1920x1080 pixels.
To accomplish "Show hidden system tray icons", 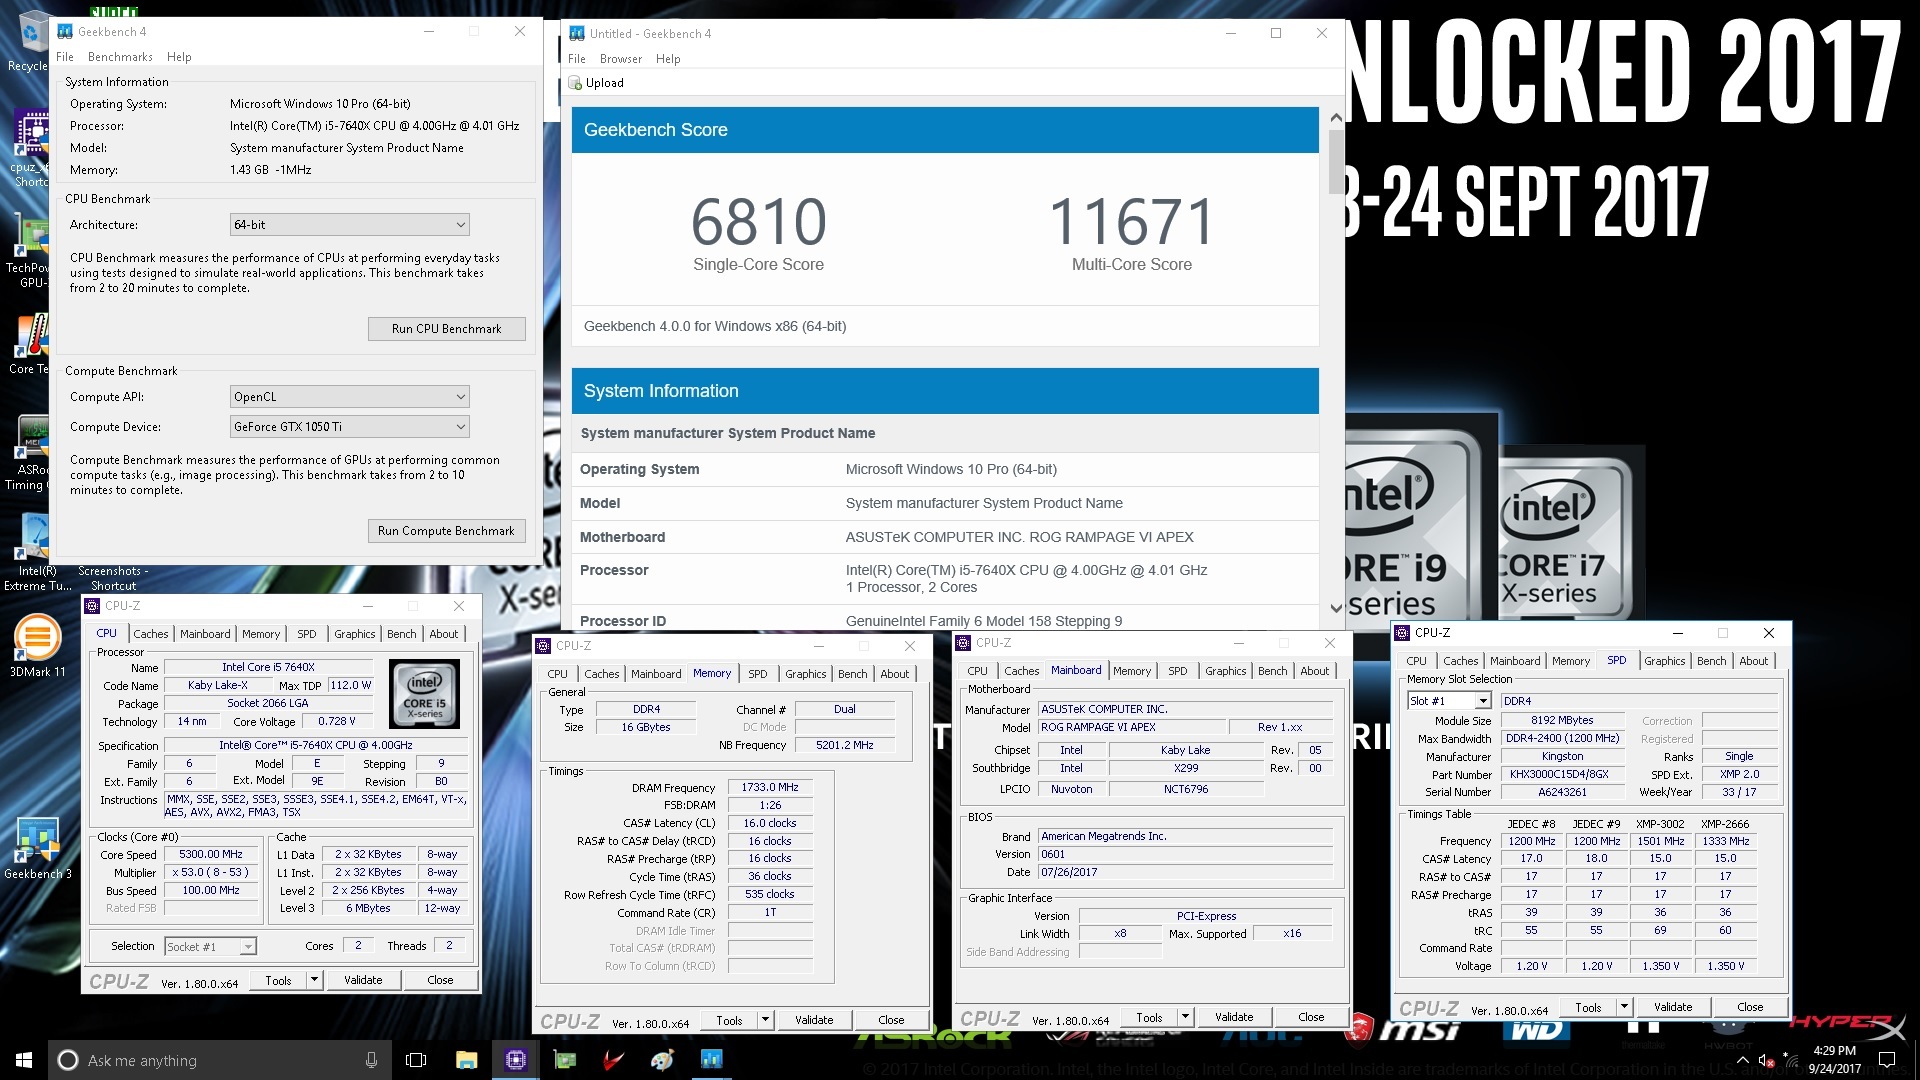I will [1743, 1060].
